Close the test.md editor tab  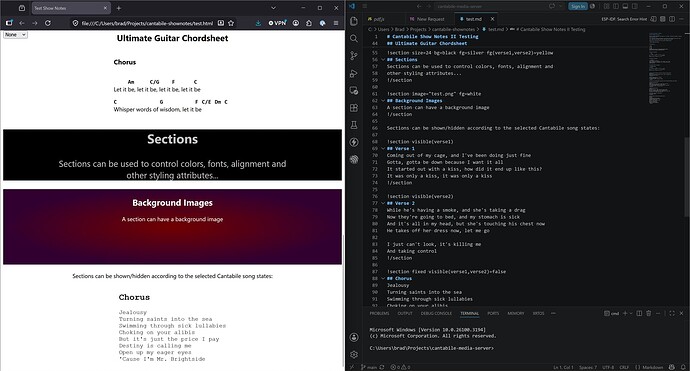click(492, 19)
